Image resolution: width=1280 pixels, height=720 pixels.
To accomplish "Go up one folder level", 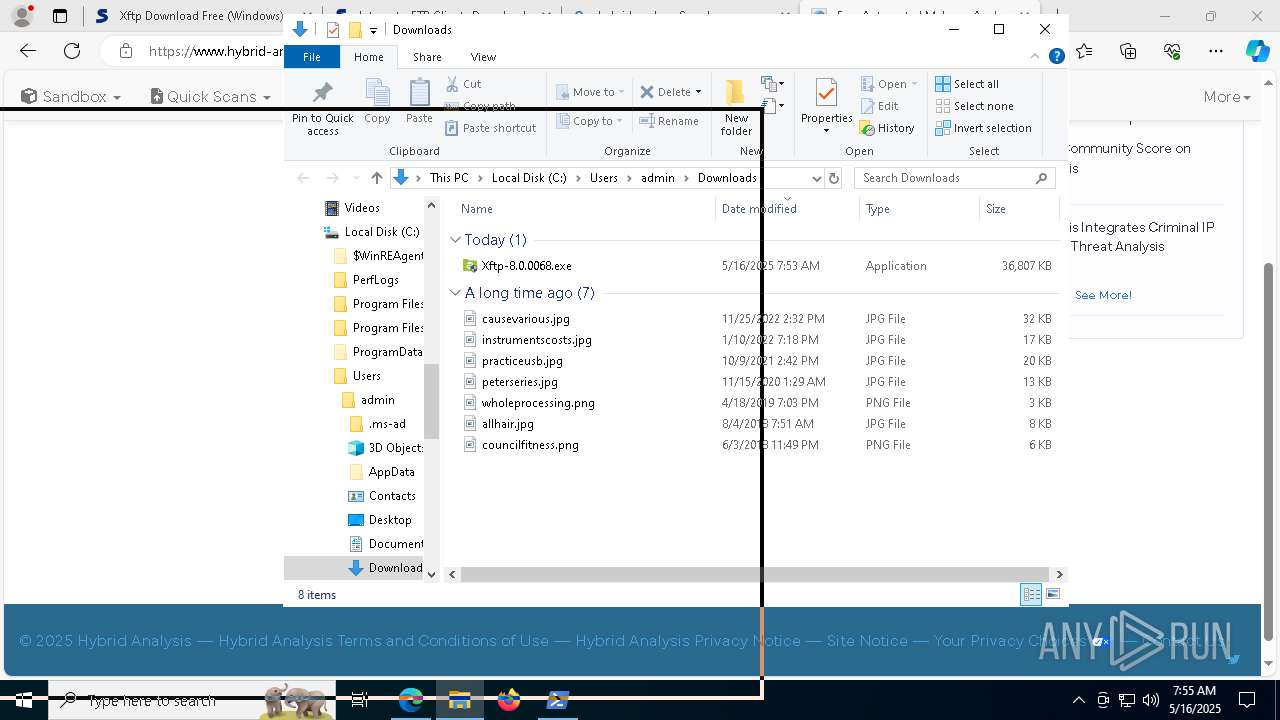I will pyautogui.click(x=376, y=178).
